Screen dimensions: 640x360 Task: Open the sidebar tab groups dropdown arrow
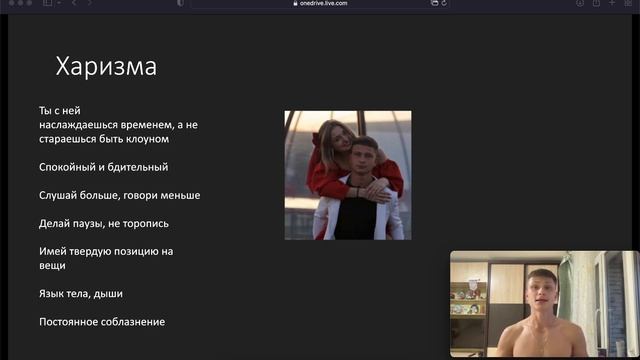pos(59,3)
